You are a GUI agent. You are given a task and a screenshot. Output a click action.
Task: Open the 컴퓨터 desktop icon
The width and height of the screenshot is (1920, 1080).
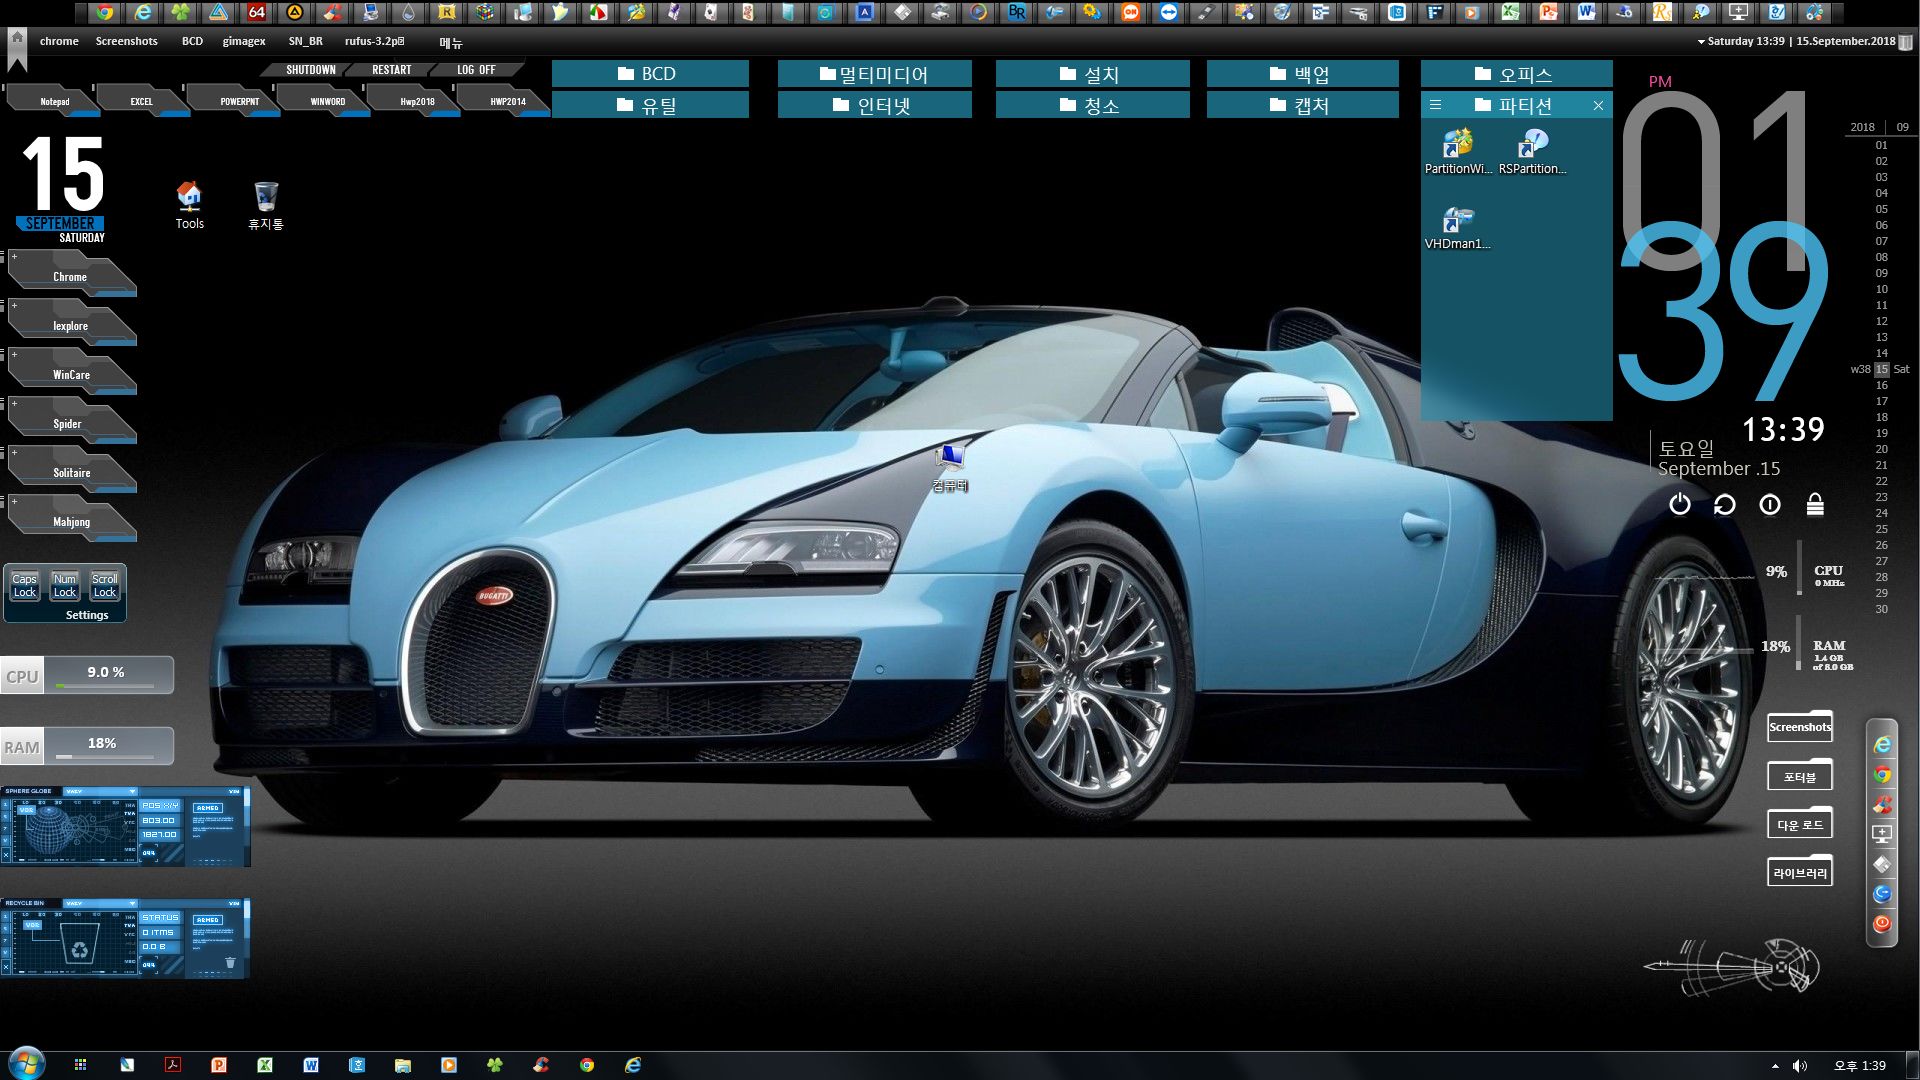click(950, 468)
